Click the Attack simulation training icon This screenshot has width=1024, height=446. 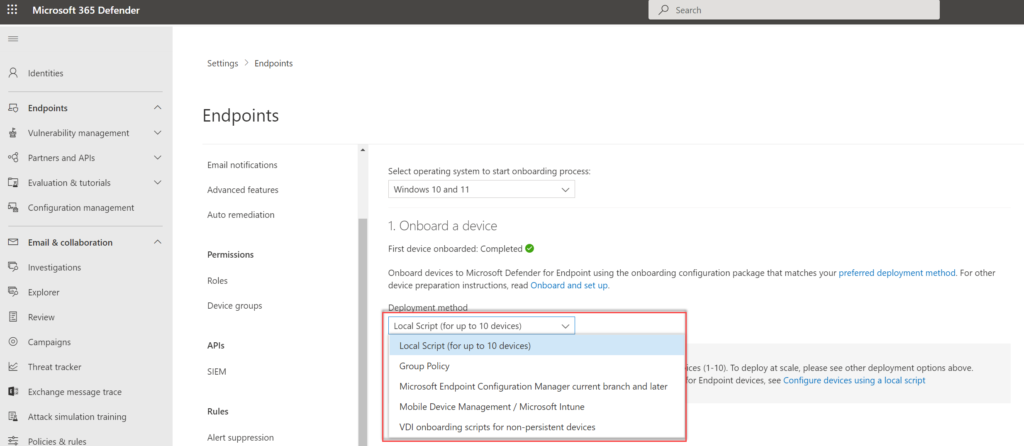pos(12,417)
